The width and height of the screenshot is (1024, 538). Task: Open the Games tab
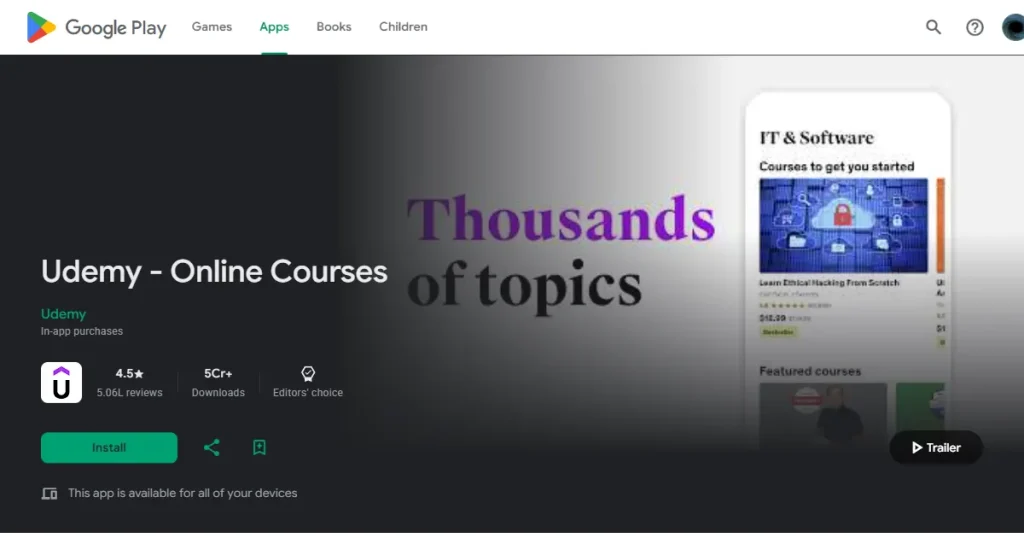212,27
